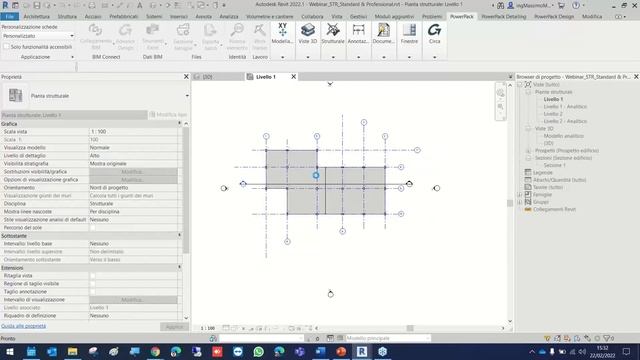Screen dimensions: 640x360
Task: Click Modifica for Sostituzioni visibilità/grafica
Action: coord(133,172)
